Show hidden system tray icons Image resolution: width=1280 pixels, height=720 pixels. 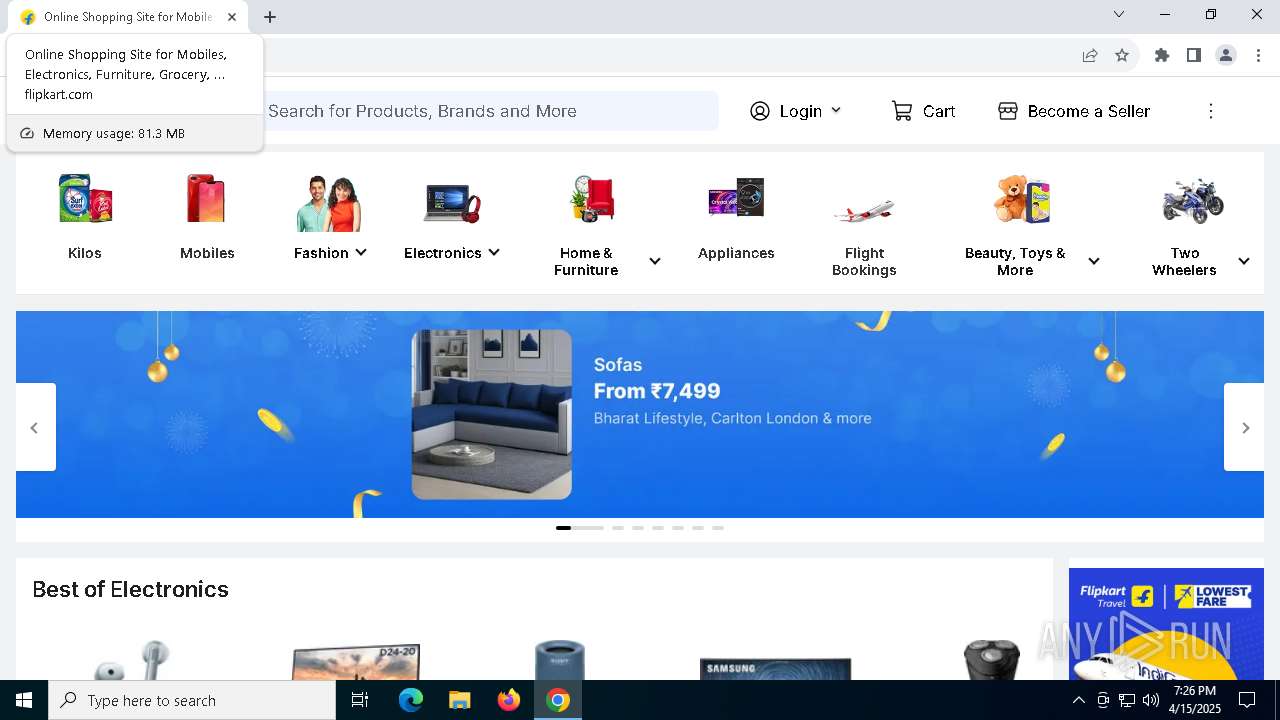(1078, 700)
